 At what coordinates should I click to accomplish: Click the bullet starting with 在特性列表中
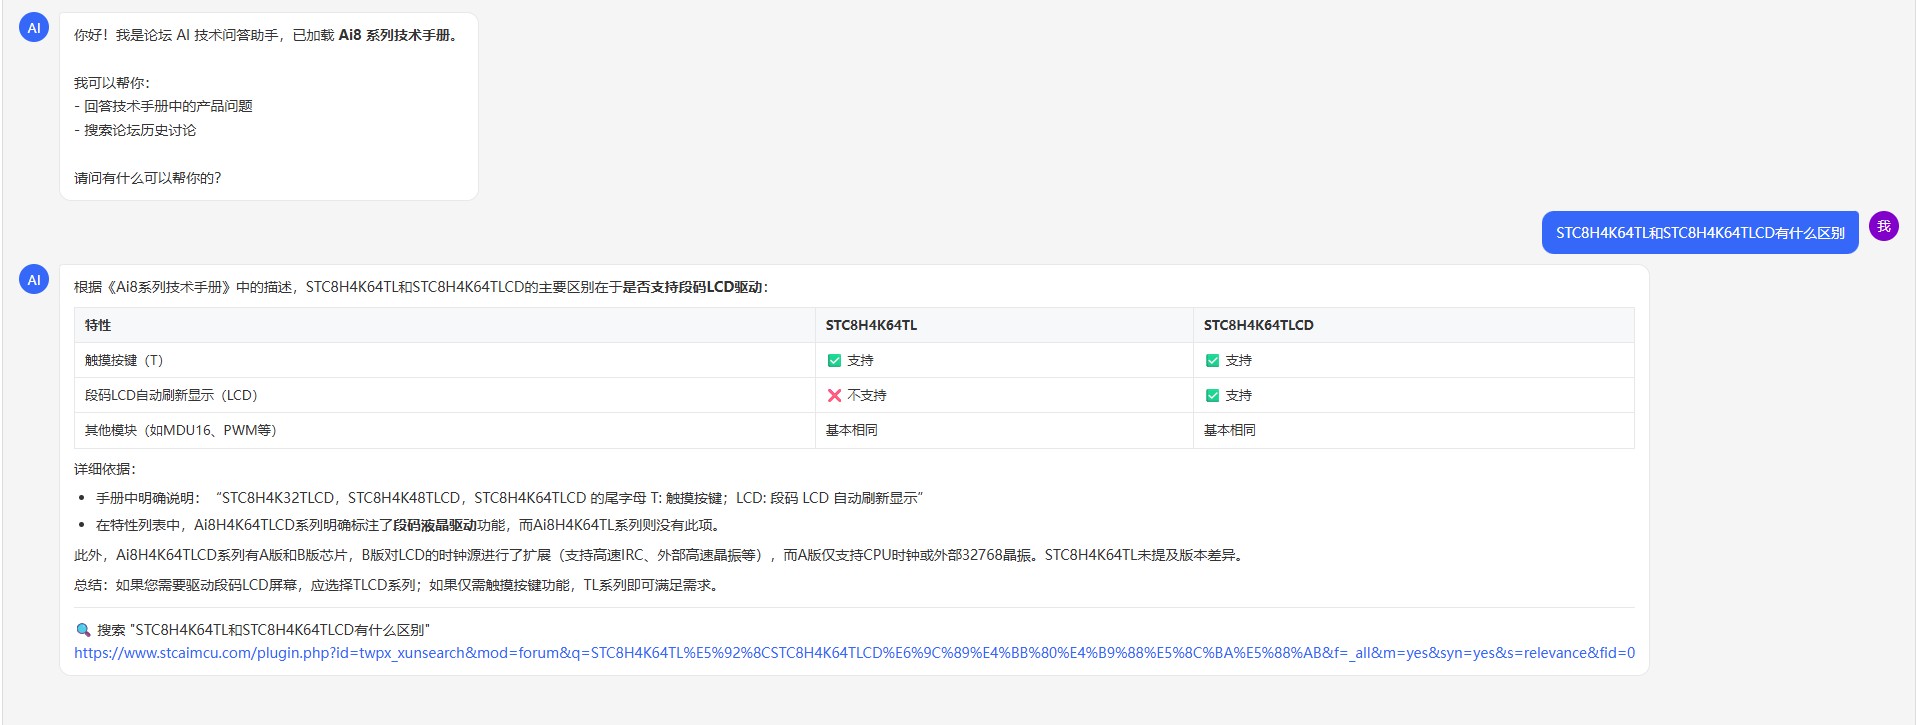pos(410,525)
